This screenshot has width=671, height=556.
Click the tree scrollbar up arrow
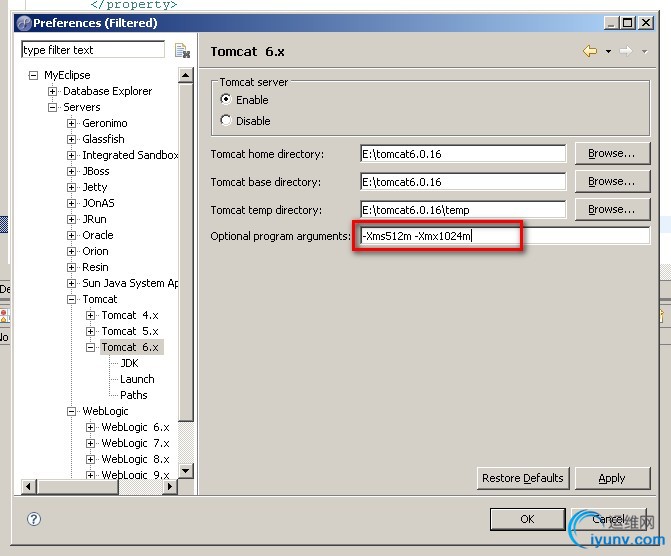tap(186, 75)
